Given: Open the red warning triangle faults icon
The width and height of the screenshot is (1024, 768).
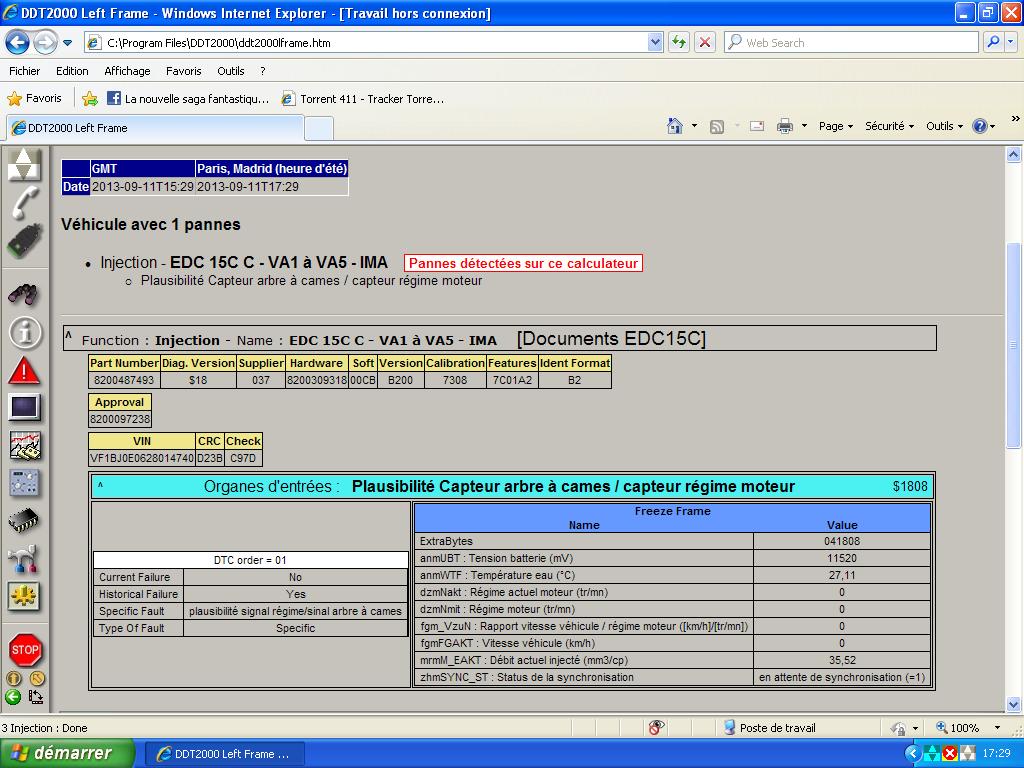Looking at the screenshot, I should (24, 370).
